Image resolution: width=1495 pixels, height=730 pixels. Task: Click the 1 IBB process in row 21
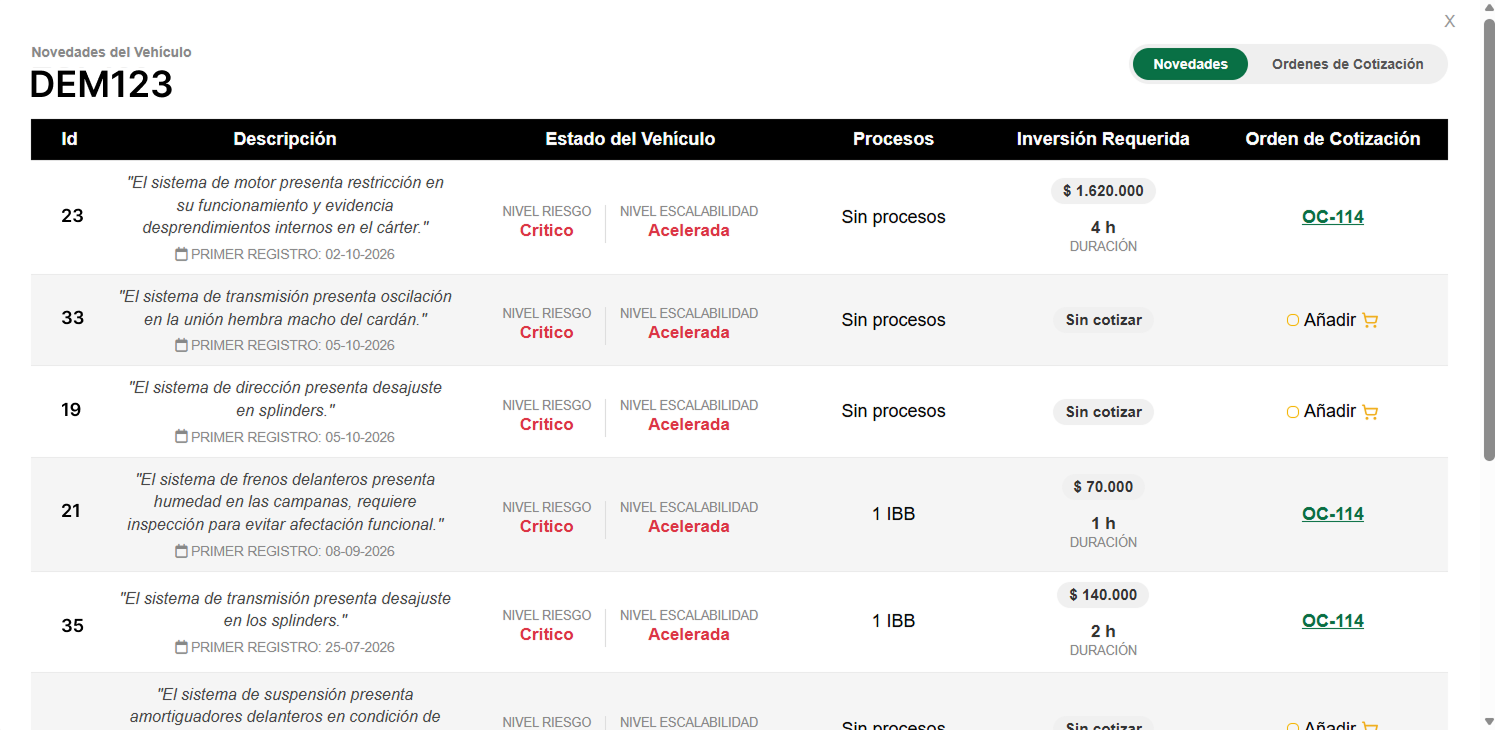[893, 514]
